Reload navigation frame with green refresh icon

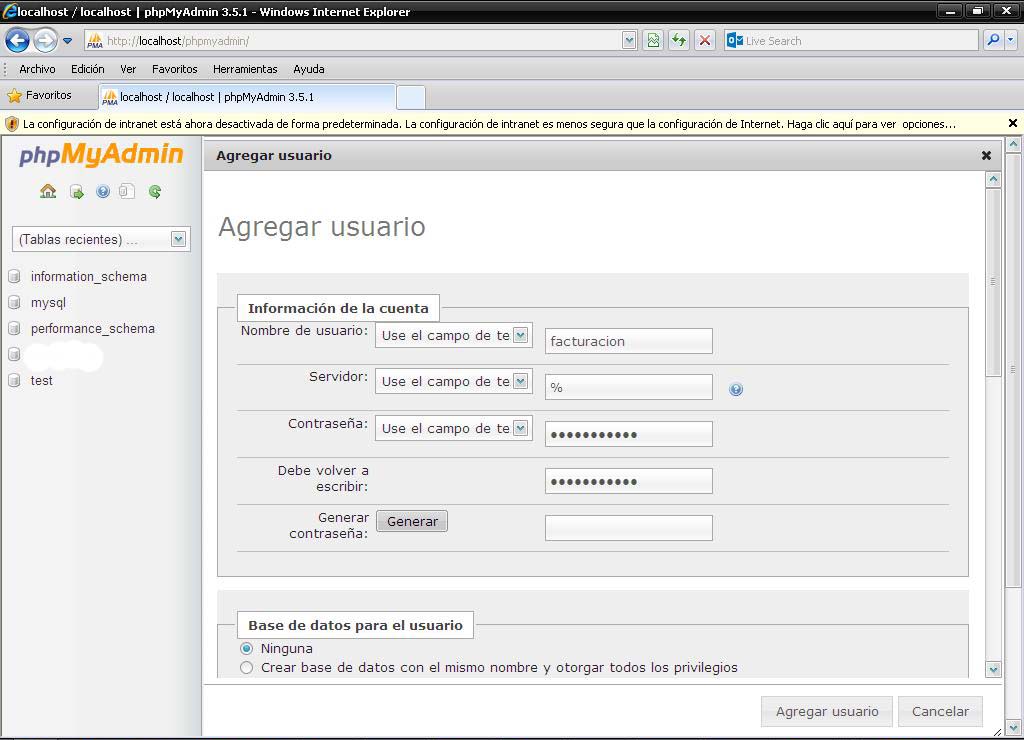[155, 191]
